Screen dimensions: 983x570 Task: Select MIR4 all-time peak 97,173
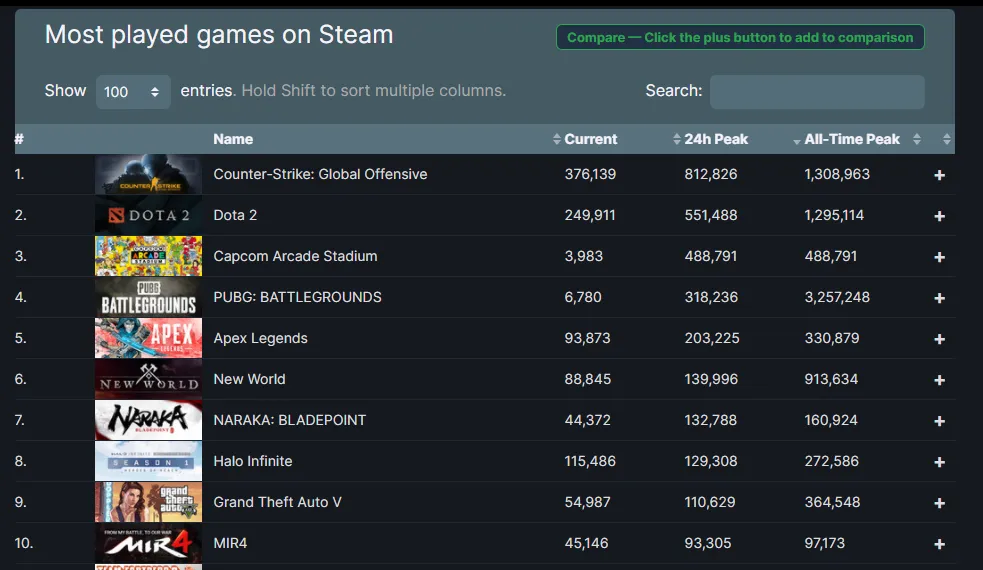pyautogui.click(x=824, y=543)
